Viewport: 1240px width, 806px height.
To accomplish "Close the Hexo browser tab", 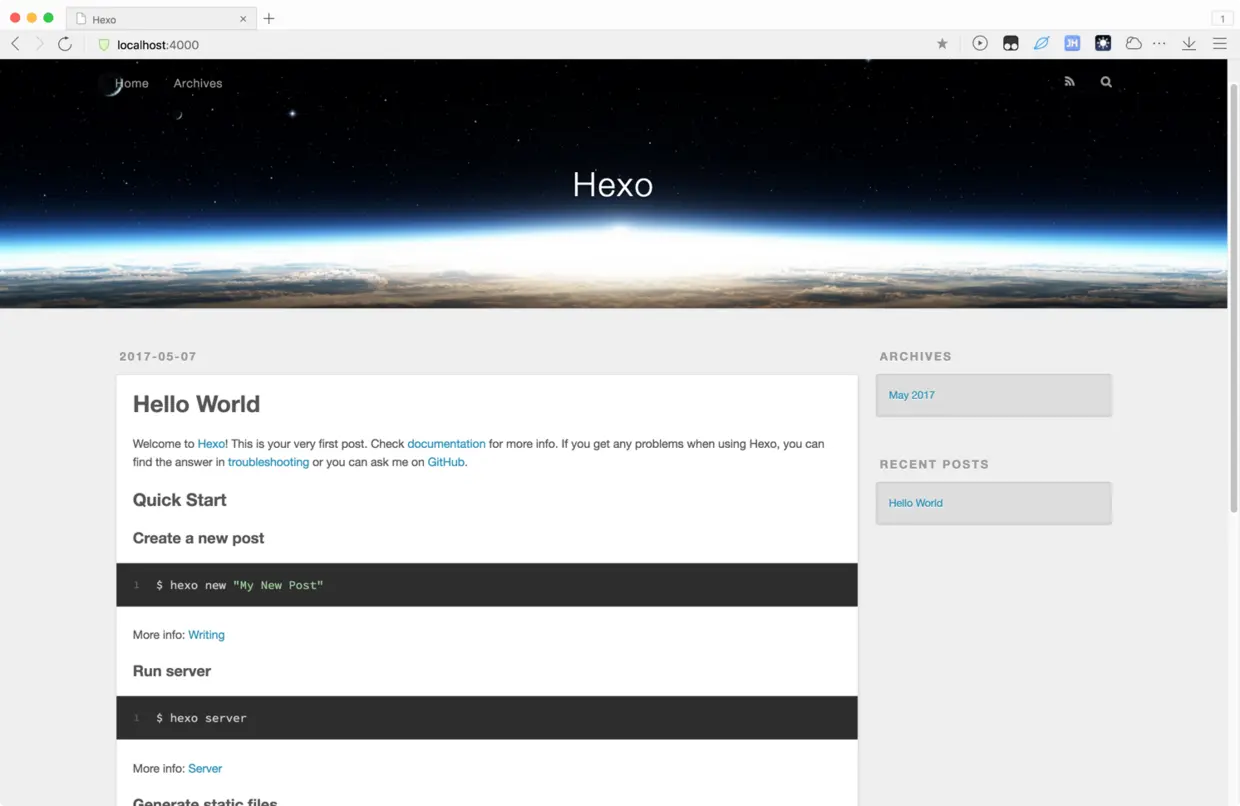I will pyautogui.click(x=243, y=19).
